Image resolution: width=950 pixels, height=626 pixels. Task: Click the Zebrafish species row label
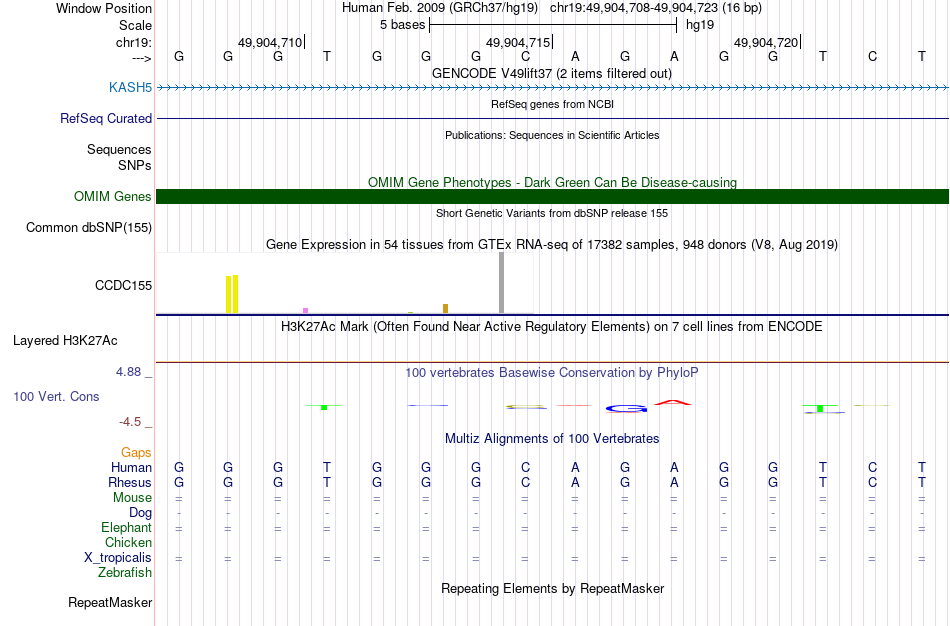coord(125,572)
